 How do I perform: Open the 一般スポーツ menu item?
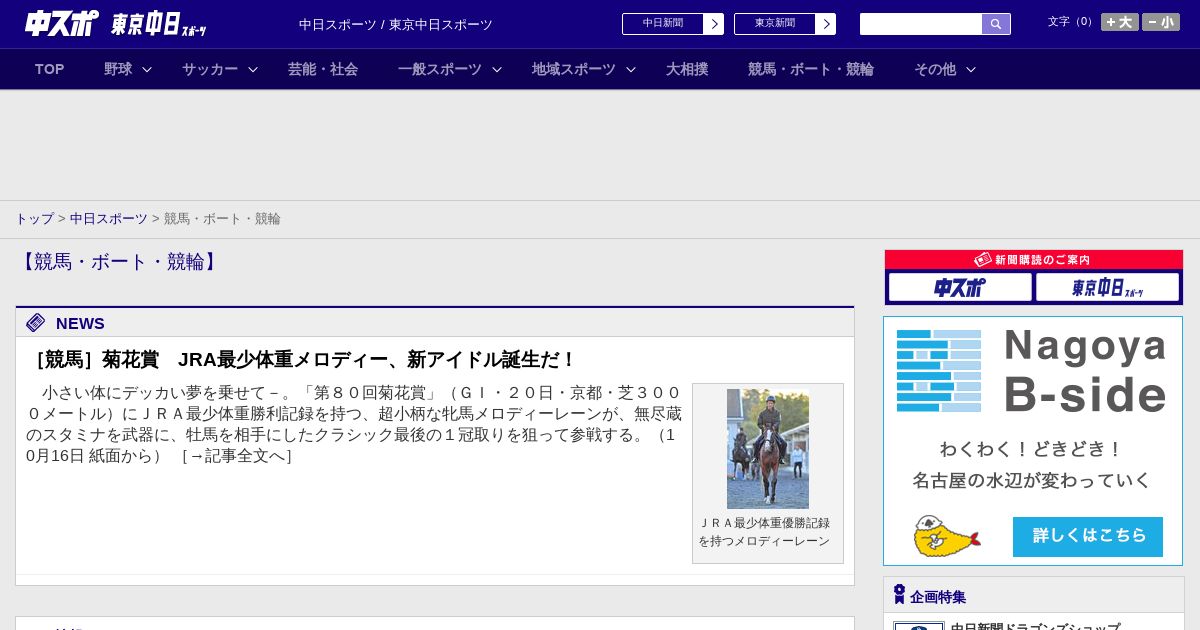pos(440,69)
